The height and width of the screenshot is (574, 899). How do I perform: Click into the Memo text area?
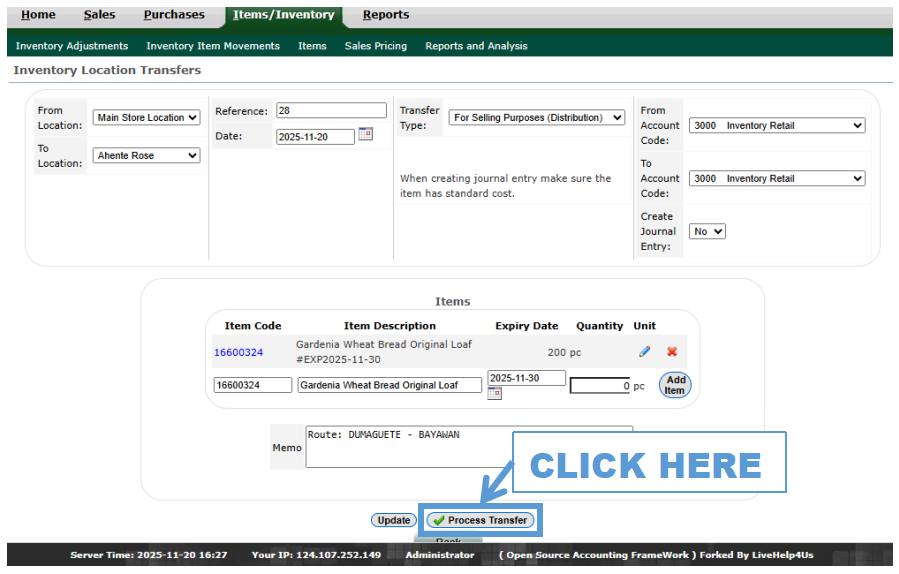tap(468, 447)
